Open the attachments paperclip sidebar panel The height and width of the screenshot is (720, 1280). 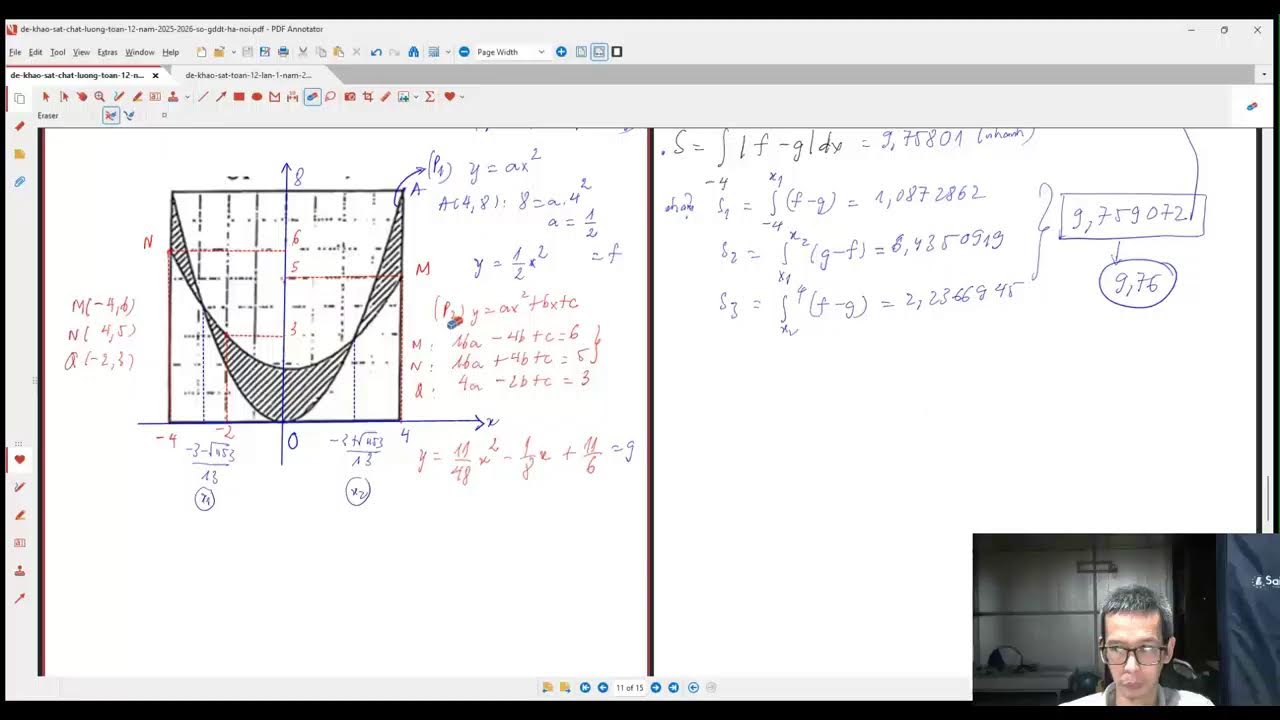pyautogui.click(x=19, y=182)
